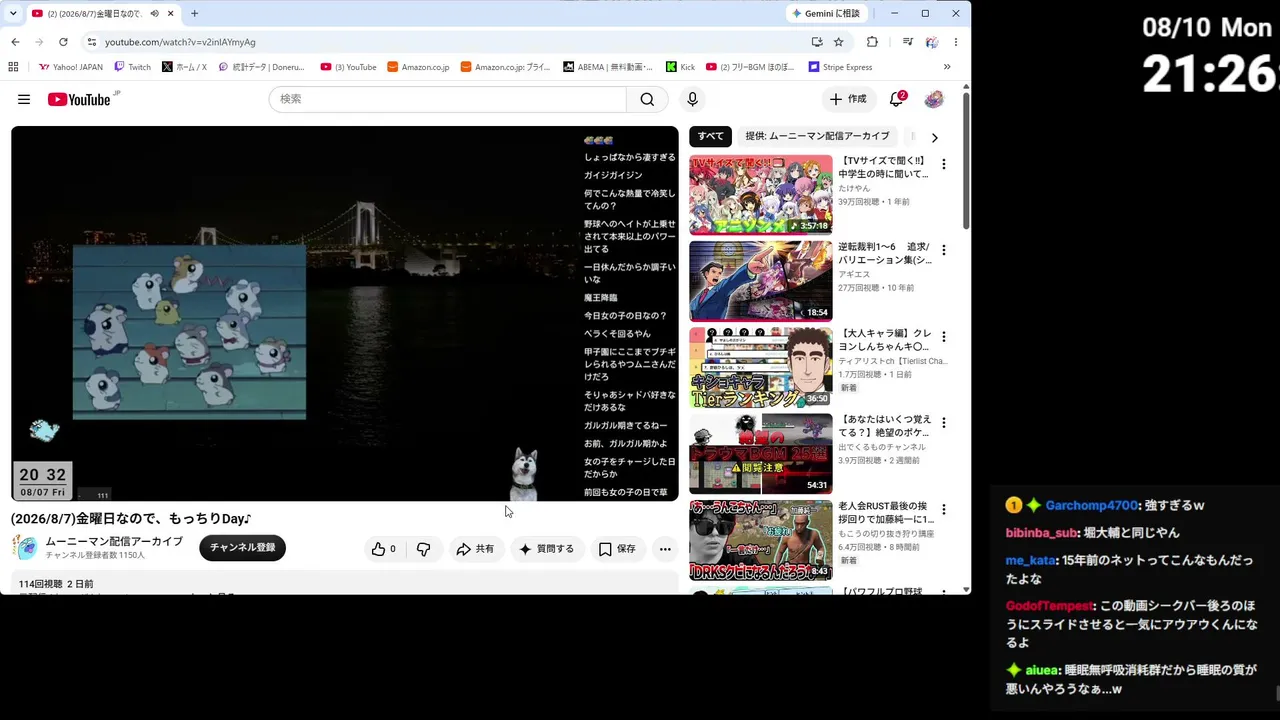1280x720 pixels.
Task: Click the install/cast icon in address bar
Action: point(817,42)
